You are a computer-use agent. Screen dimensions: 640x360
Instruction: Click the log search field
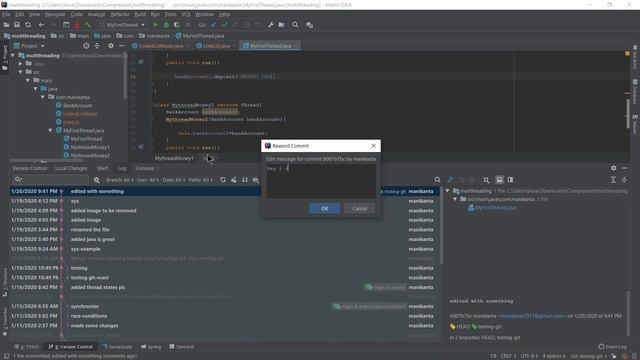point(51,180)
